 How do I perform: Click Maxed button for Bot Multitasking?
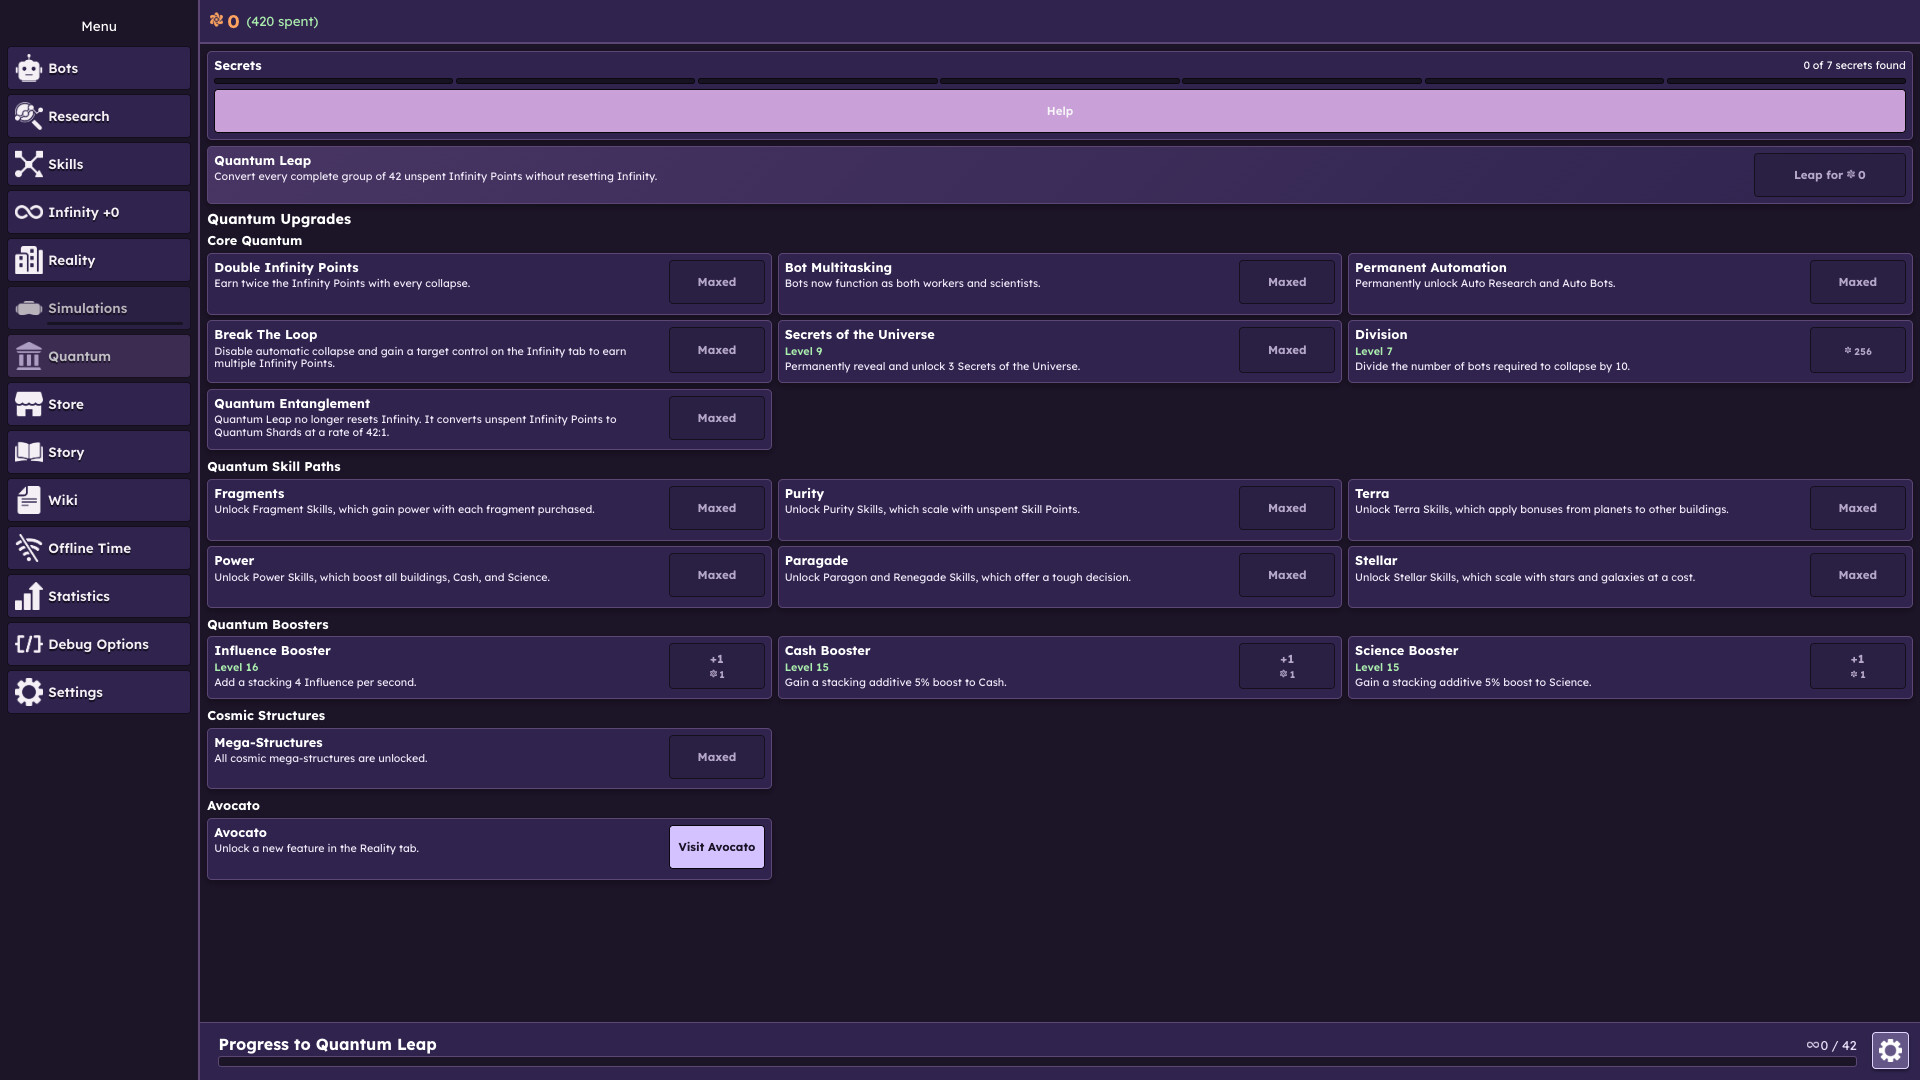point(1287,282)
